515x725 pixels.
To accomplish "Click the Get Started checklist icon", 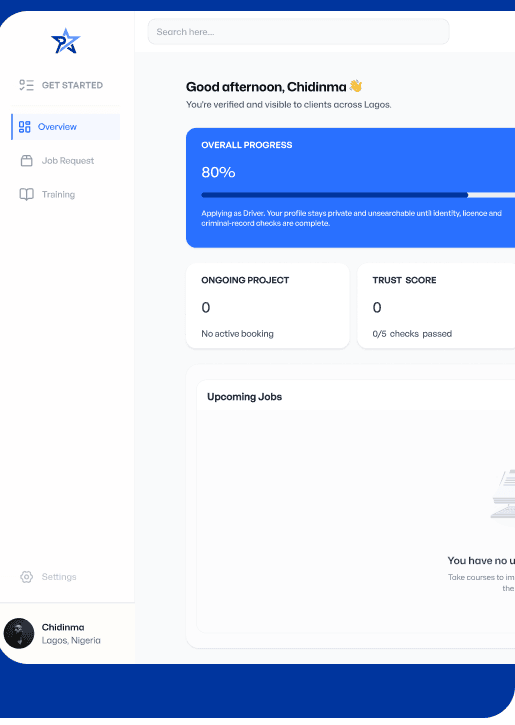I will click(x=26, y=85).
